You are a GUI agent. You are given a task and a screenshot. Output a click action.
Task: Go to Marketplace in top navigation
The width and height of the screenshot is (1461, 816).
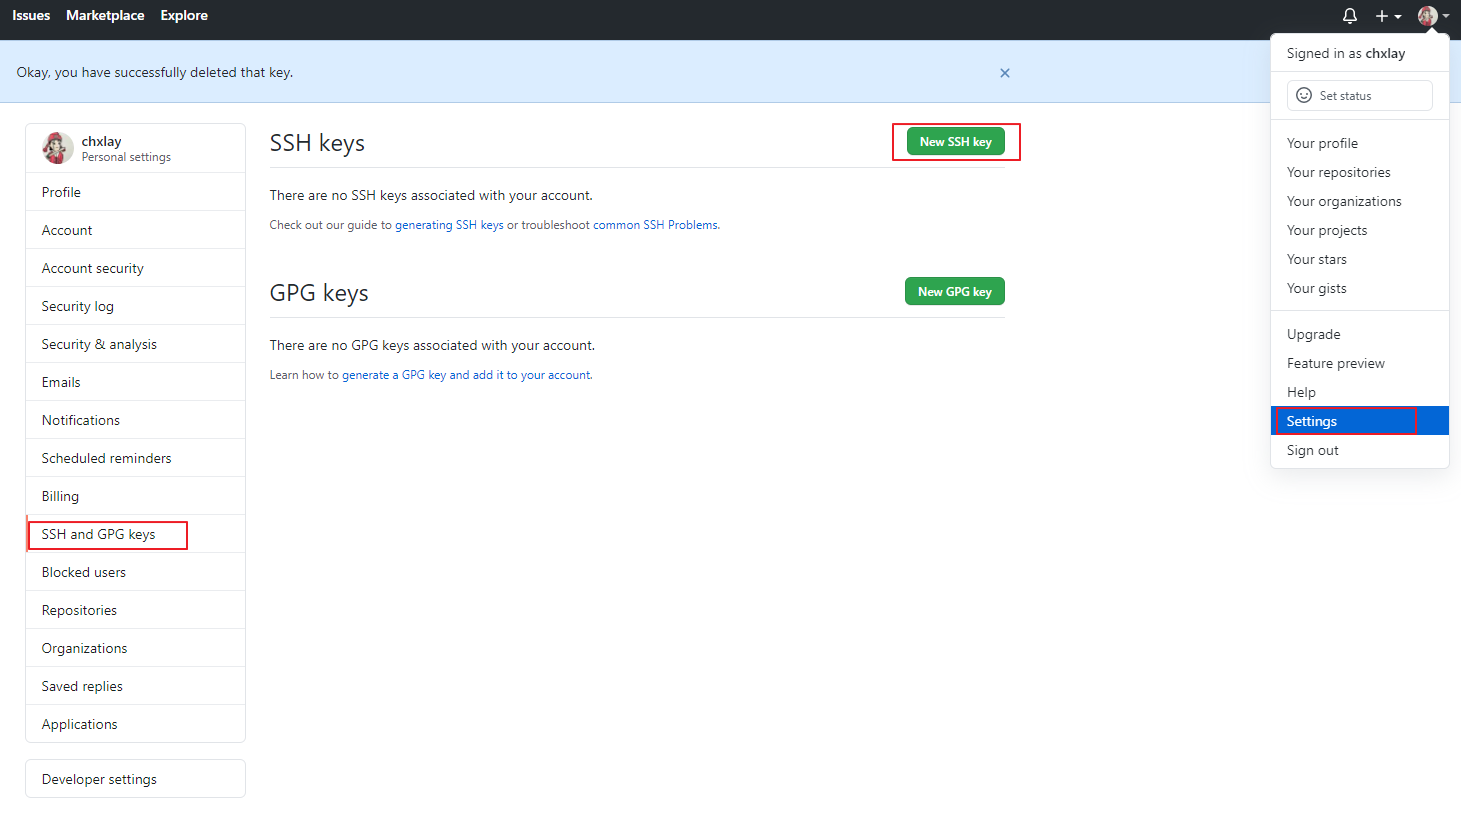coord(105,15)
